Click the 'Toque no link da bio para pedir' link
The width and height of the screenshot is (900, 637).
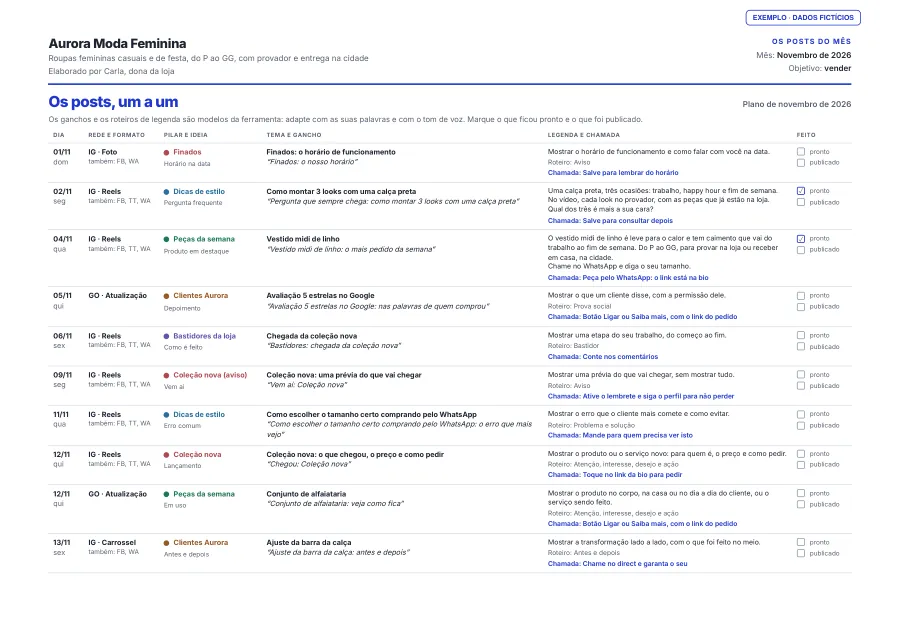pyautogui.click(x=615, y=475)
